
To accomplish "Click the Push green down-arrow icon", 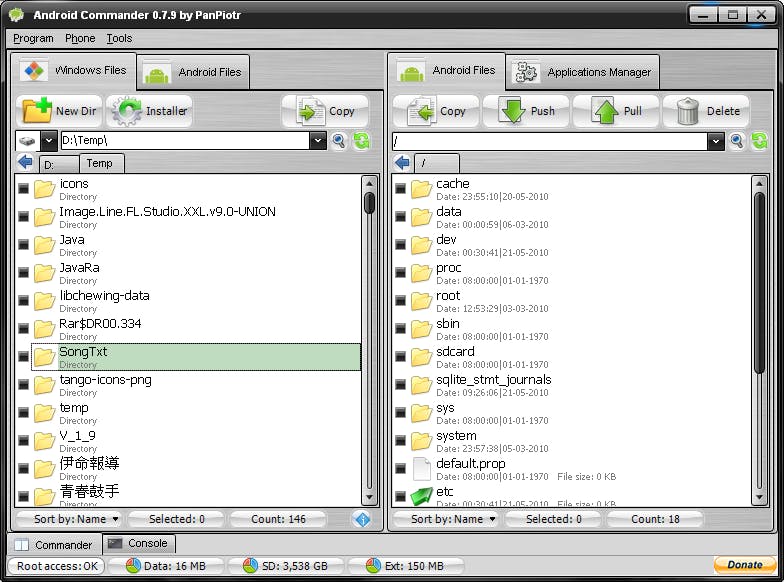I will pos(511,111).
